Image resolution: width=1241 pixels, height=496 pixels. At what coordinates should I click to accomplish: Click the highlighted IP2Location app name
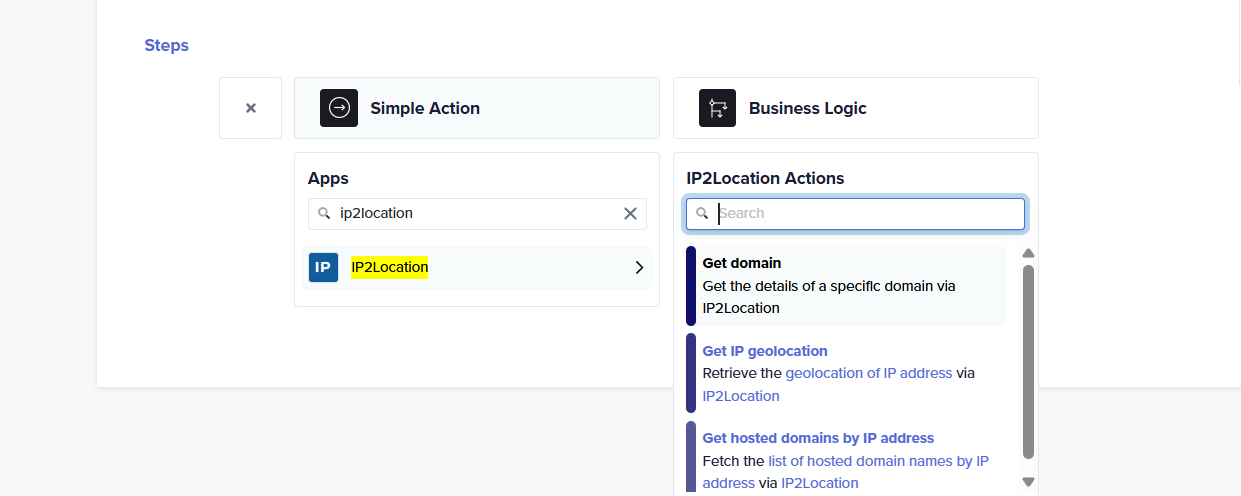tap(389, 267)
